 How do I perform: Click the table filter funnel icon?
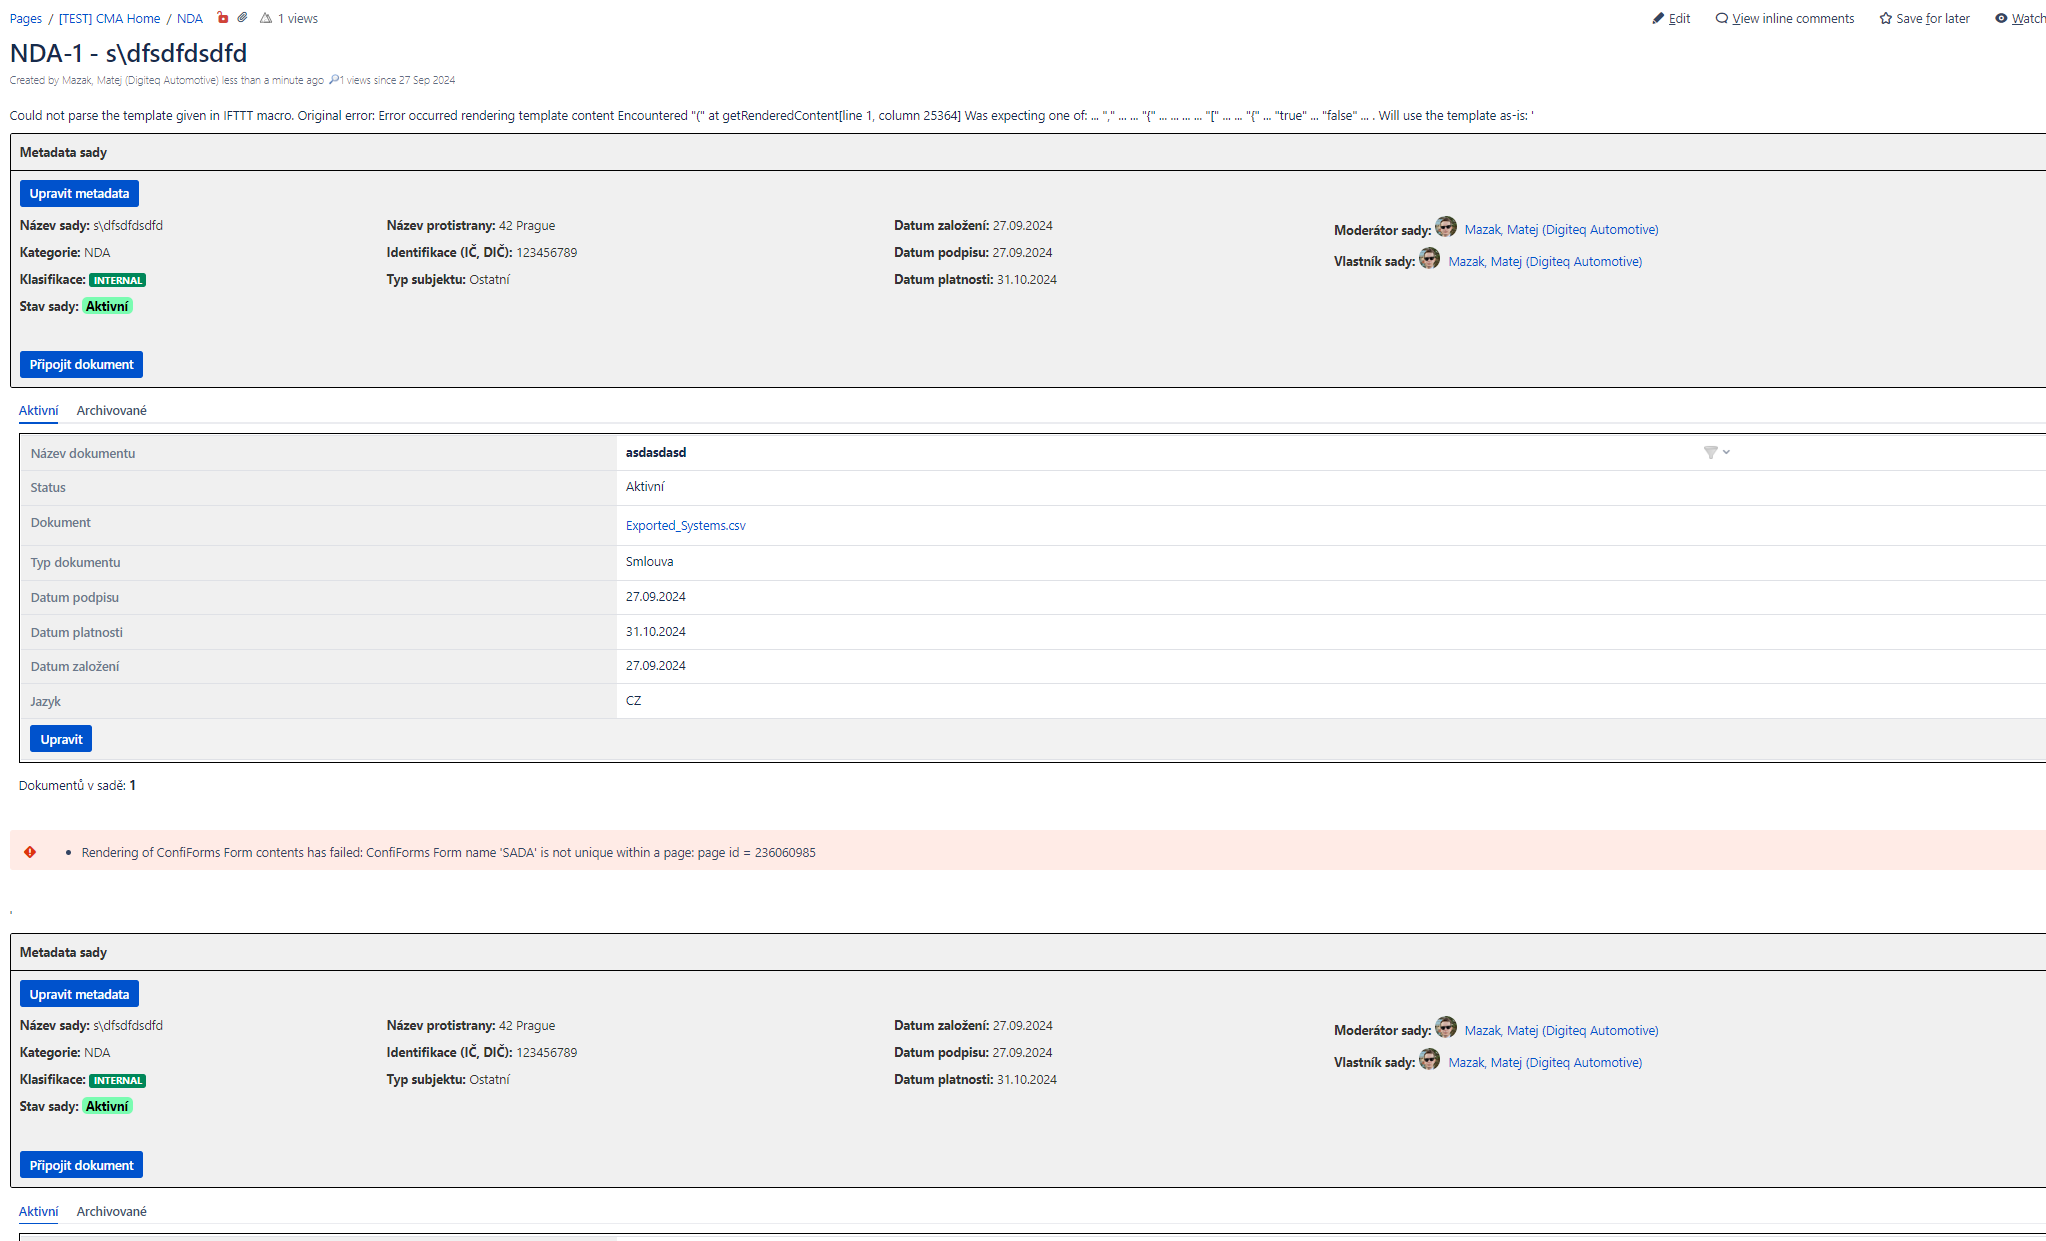(x=1710, y=453)
